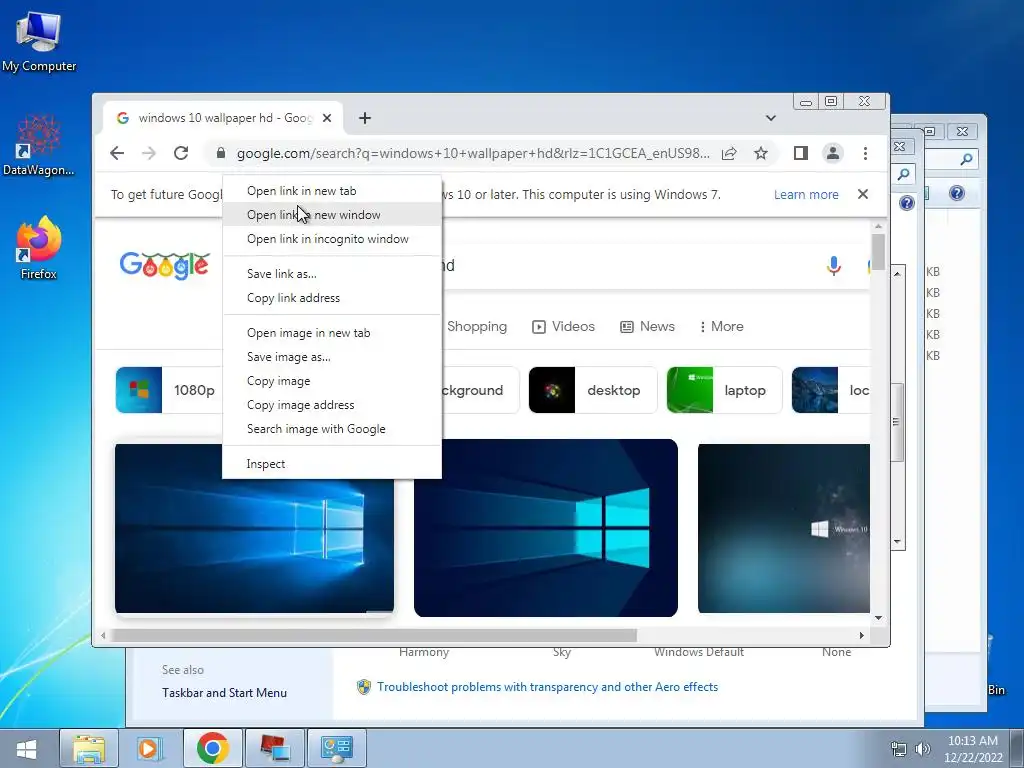This screenshot has height=768, width=1024.
Task: Open File Explorer from the taskbar
Action: [x=89, y=748]
